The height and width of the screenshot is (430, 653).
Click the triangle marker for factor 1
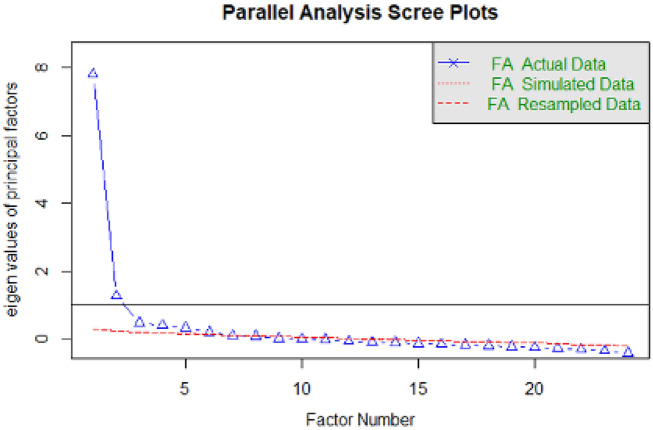point(93,73)
